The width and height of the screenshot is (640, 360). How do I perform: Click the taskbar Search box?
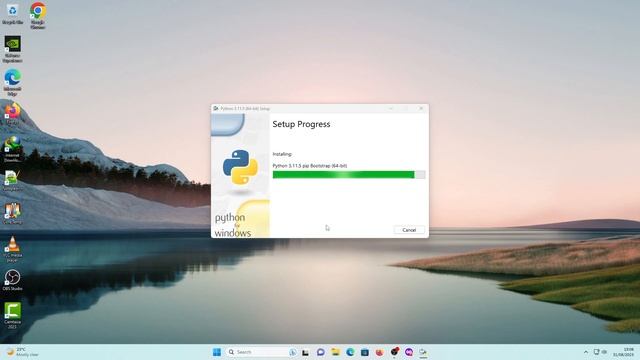pyautogui.click(x=261, y=352)
